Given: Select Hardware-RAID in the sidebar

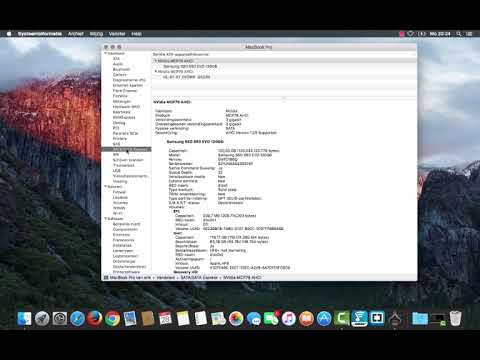Looking at the screenshot, I should 126,107.
